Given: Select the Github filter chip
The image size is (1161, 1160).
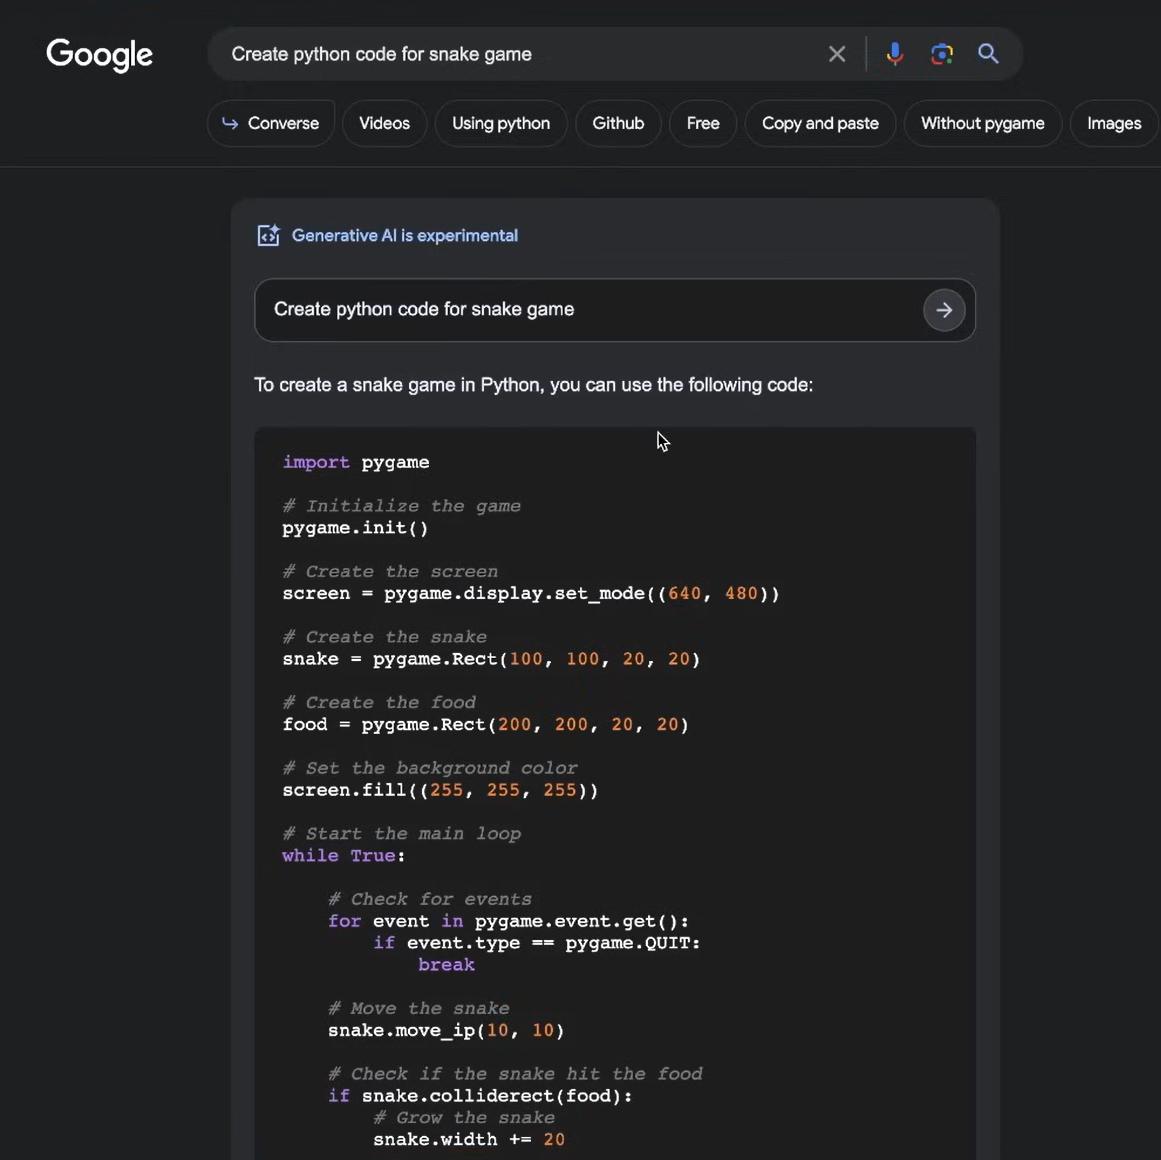Looking at the screenshot, I should click(618, 124).
